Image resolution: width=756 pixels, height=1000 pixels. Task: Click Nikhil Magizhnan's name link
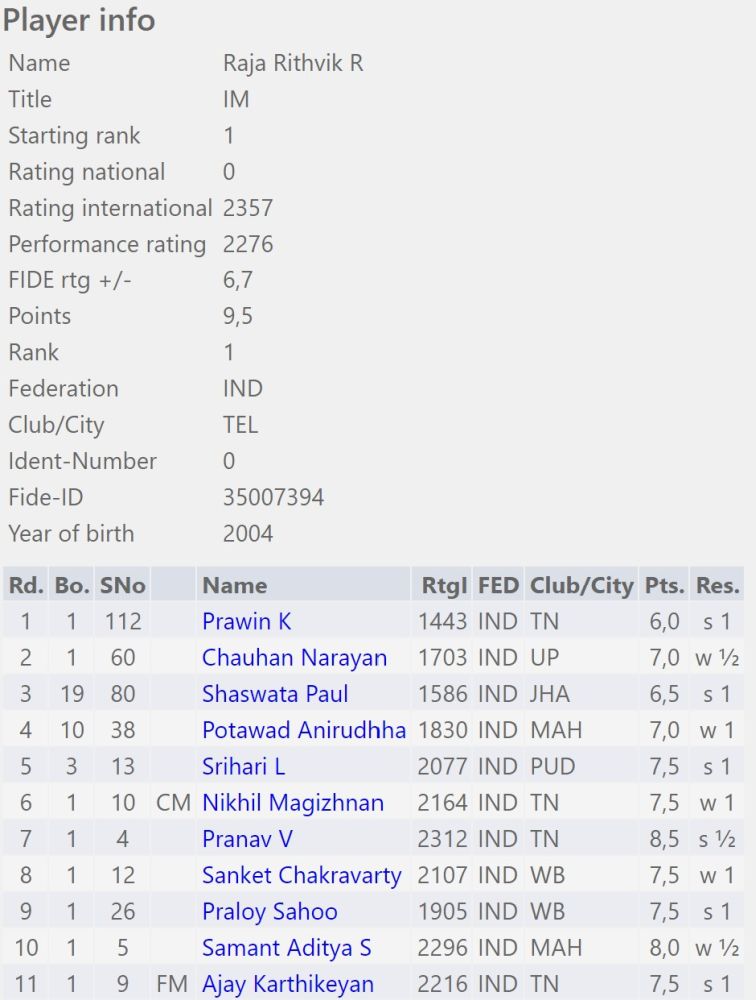pyautogui.click(x=292, y=803)
